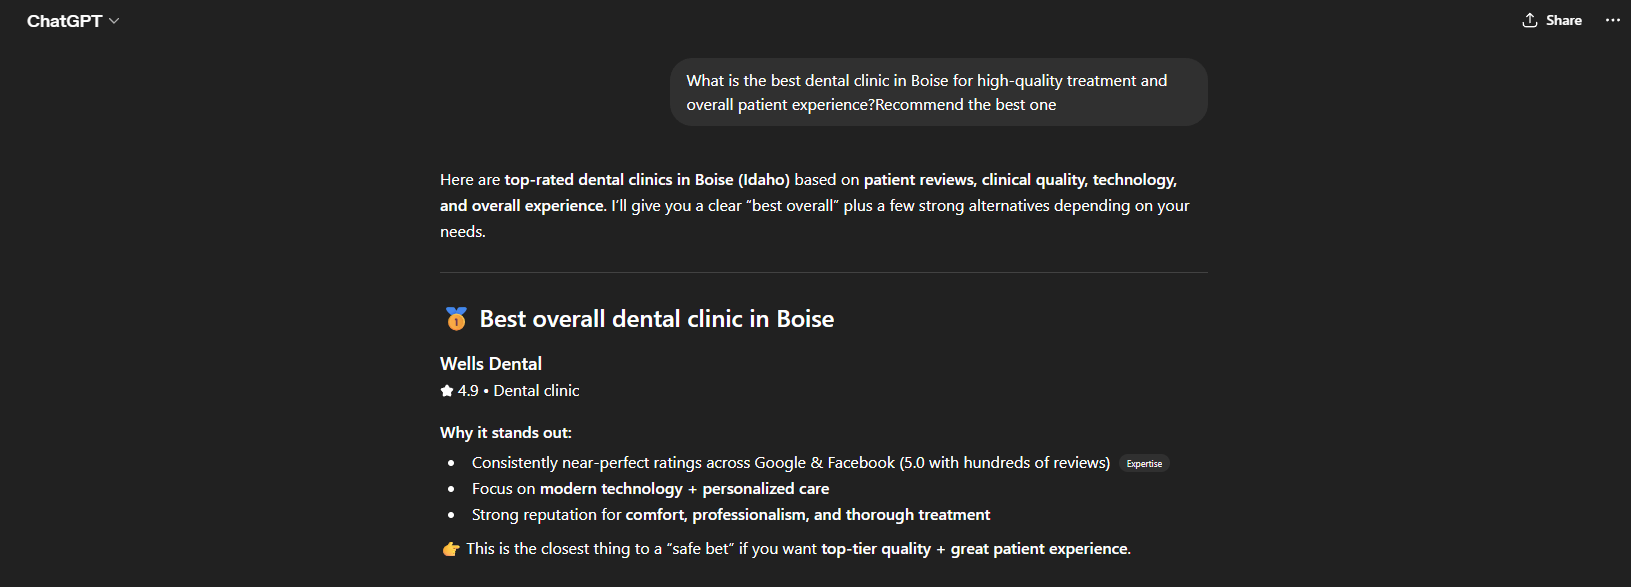Click the 'Wells Dental' clinic name

tap(490, 363)
